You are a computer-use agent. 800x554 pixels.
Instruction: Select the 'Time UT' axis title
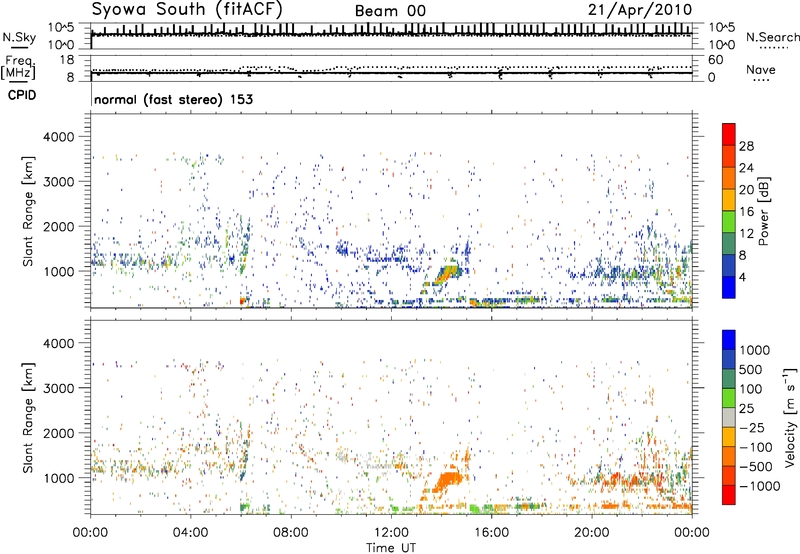pos(391,547)
